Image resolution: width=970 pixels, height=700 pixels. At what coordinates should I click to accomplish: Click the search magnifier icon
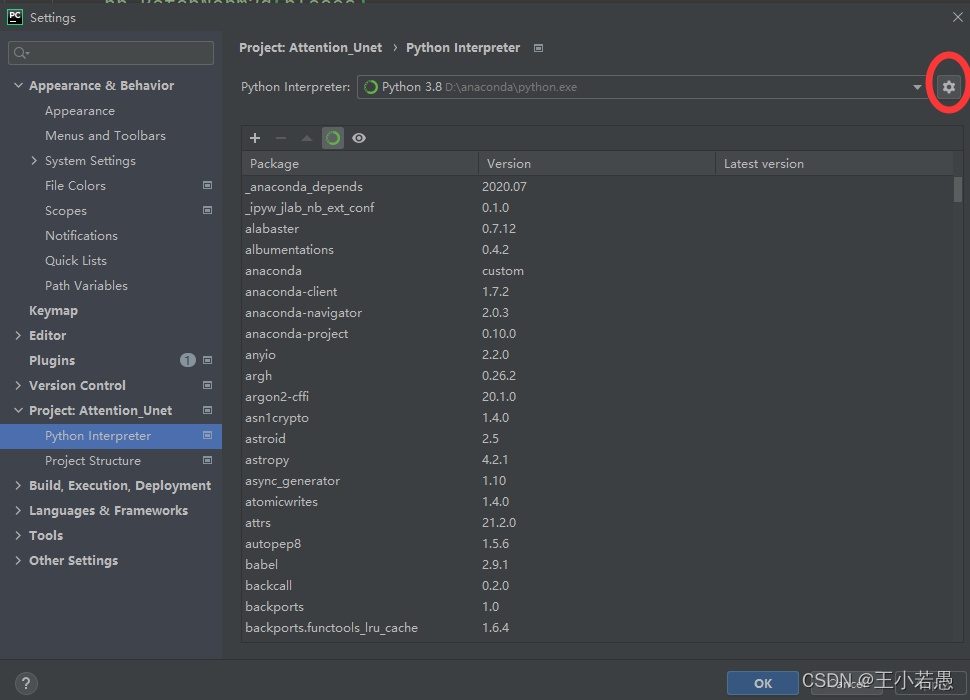point(21,53)
